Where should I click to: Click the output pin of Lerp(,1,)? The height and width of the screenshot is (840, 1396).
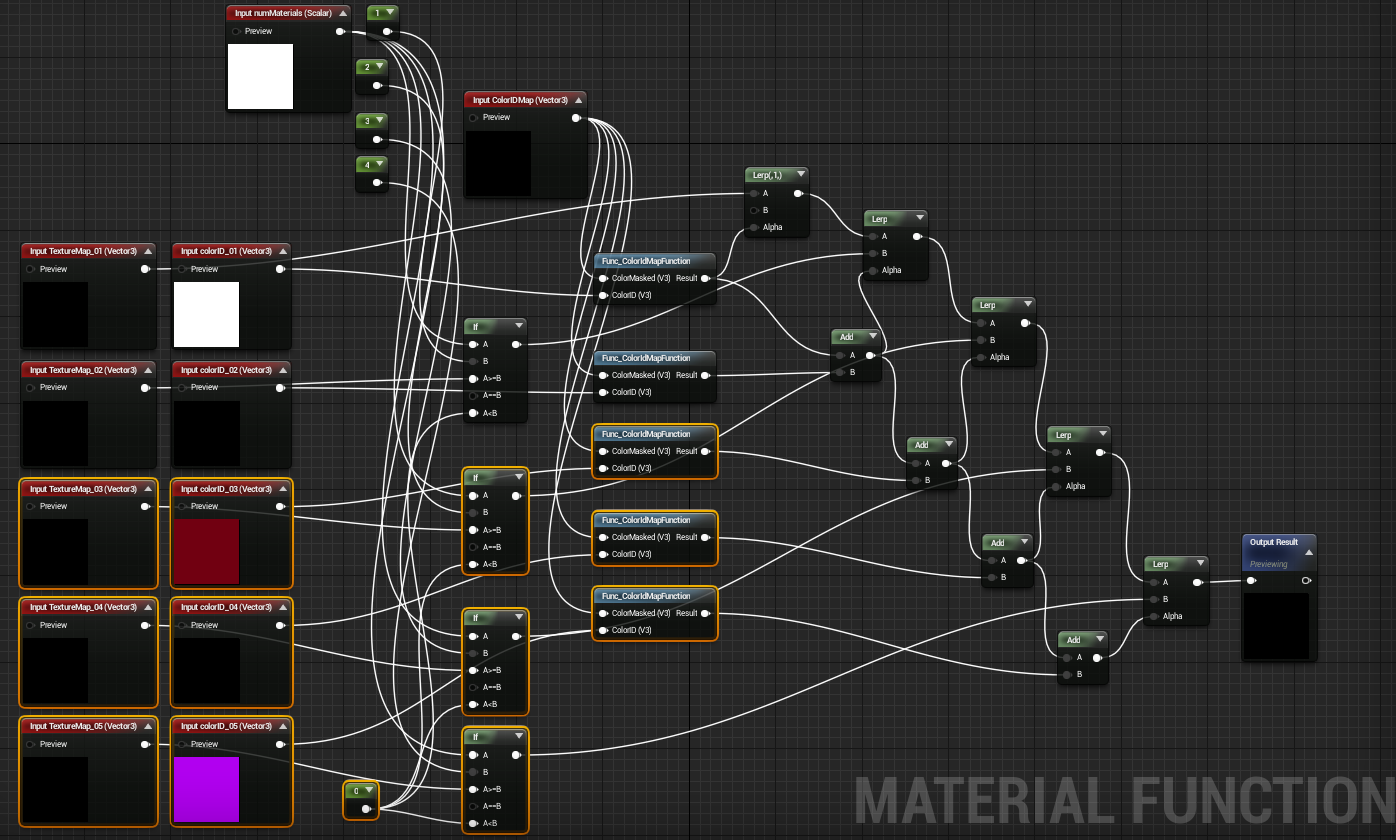coord(797,193)
